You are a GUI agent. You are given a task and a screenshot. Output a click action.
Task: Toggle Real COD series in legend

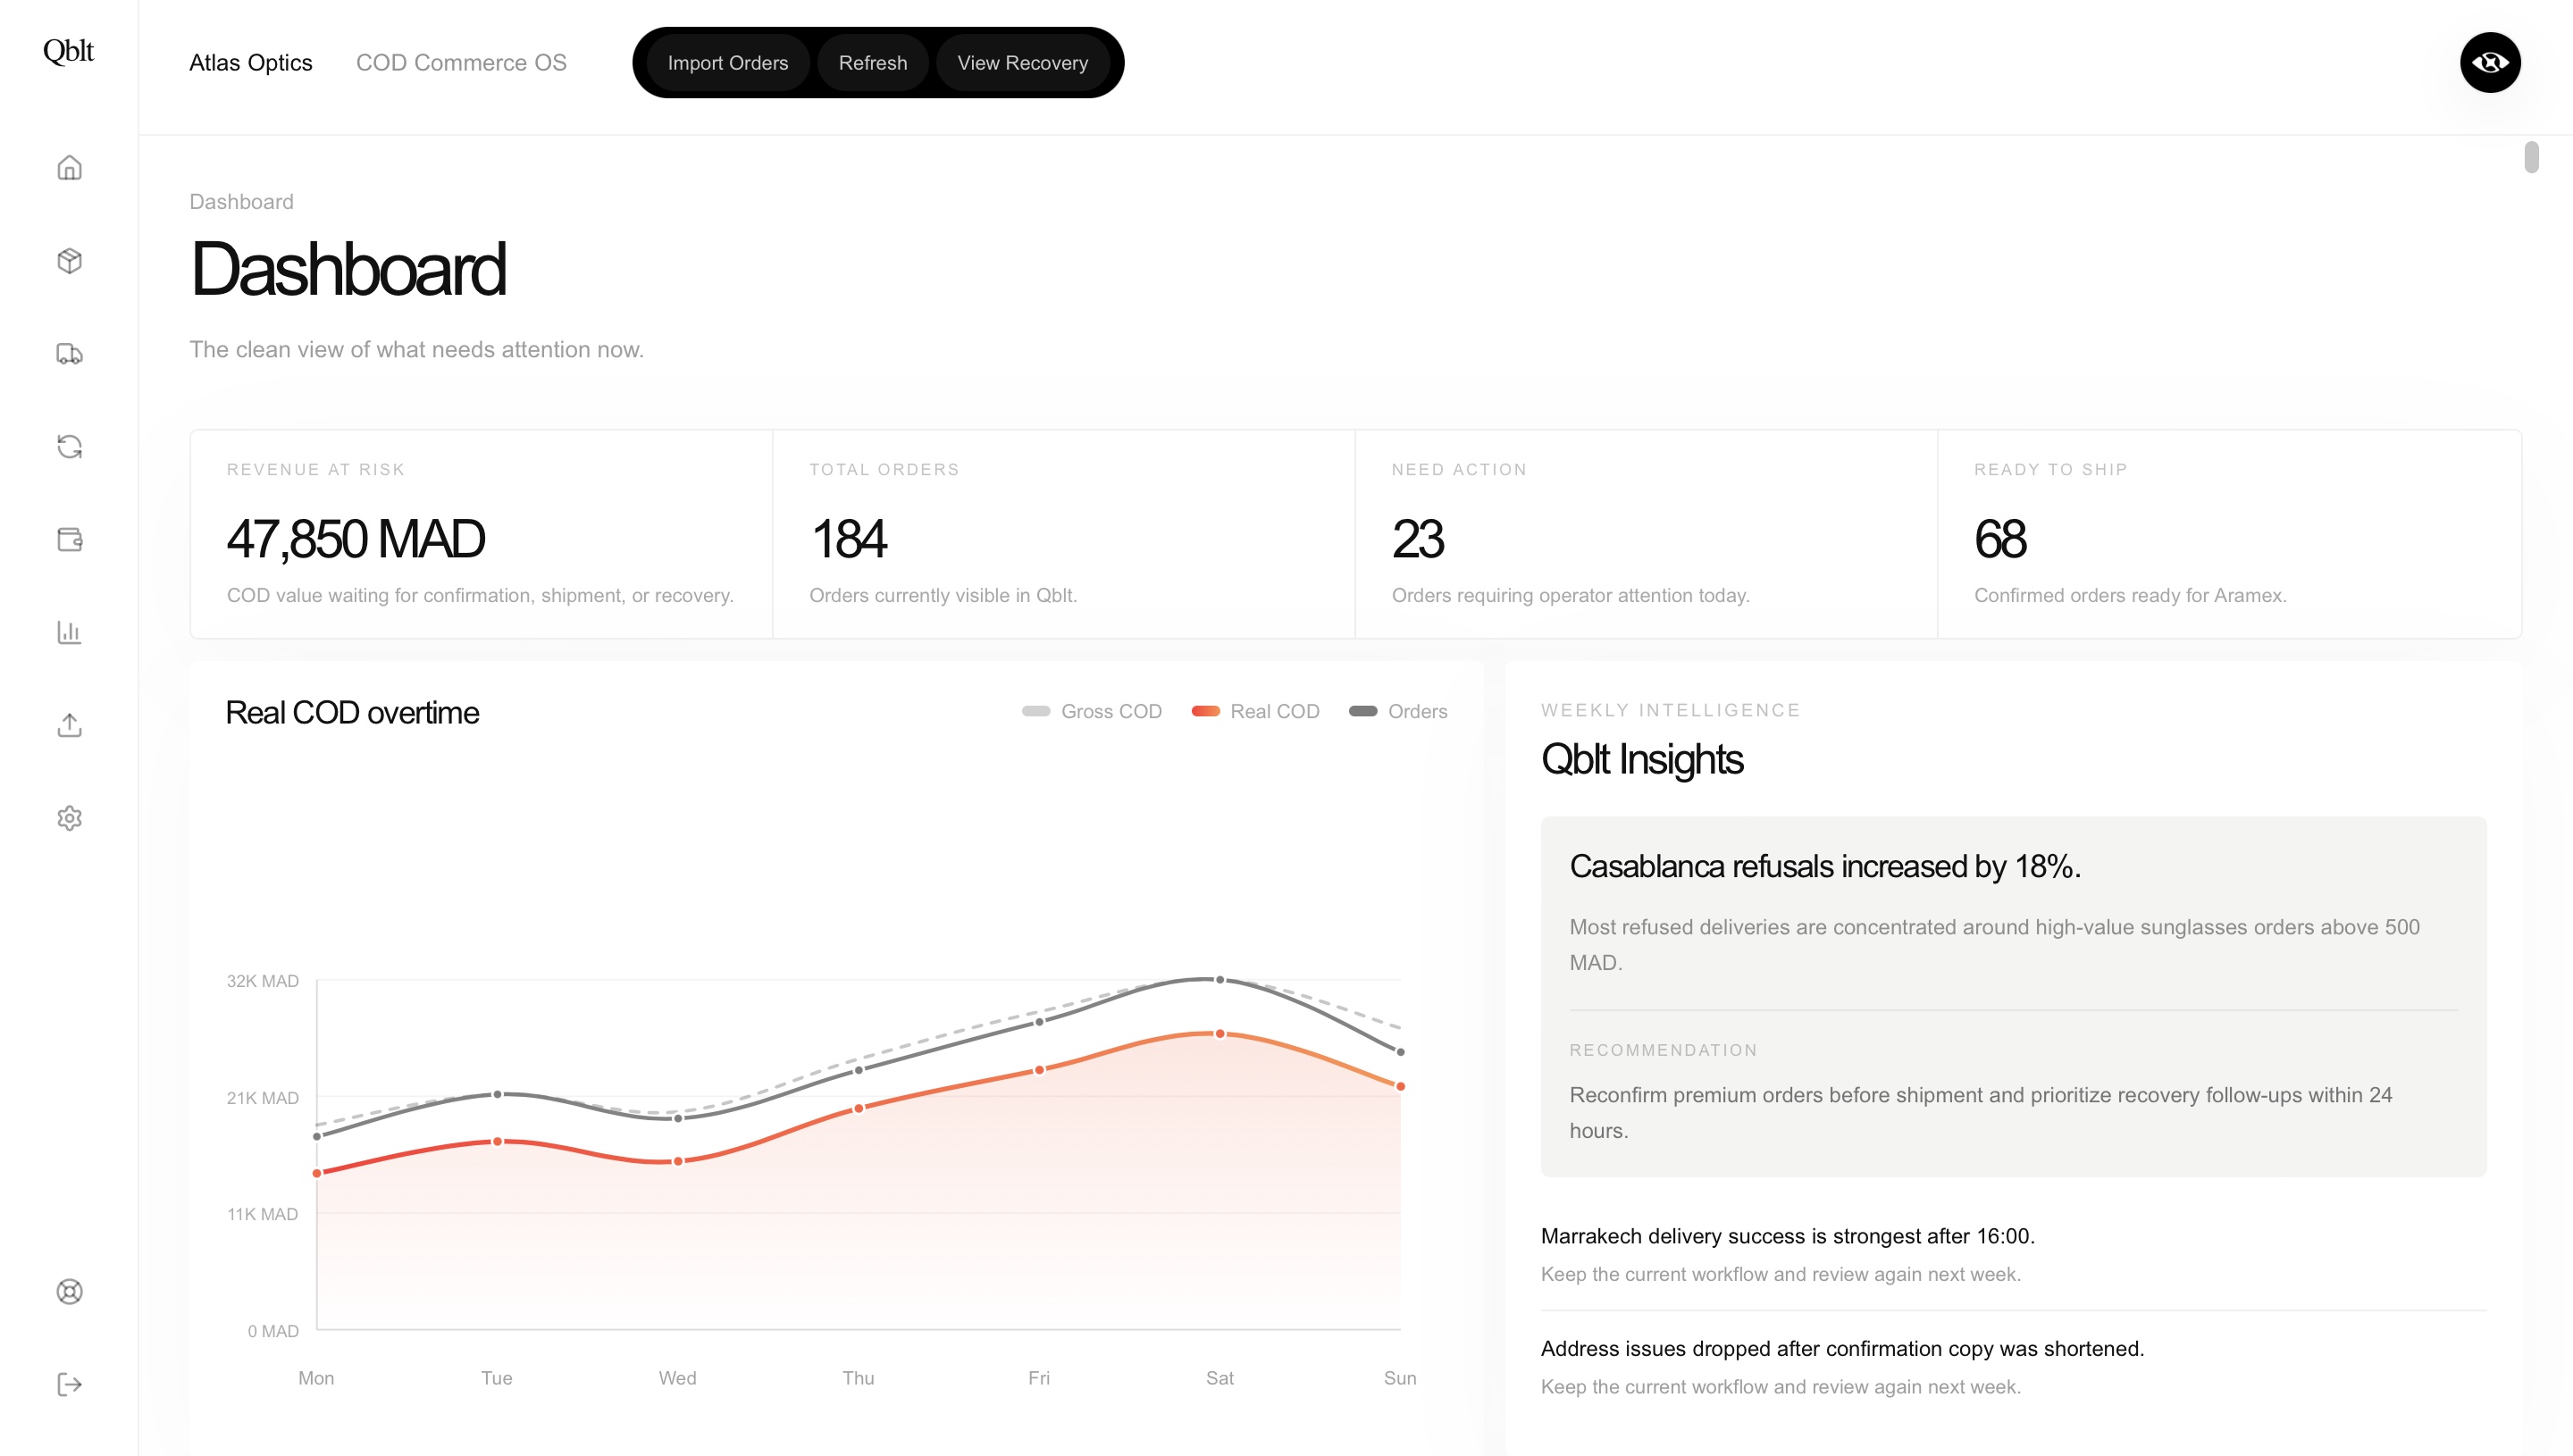(x=1255, y=711)
